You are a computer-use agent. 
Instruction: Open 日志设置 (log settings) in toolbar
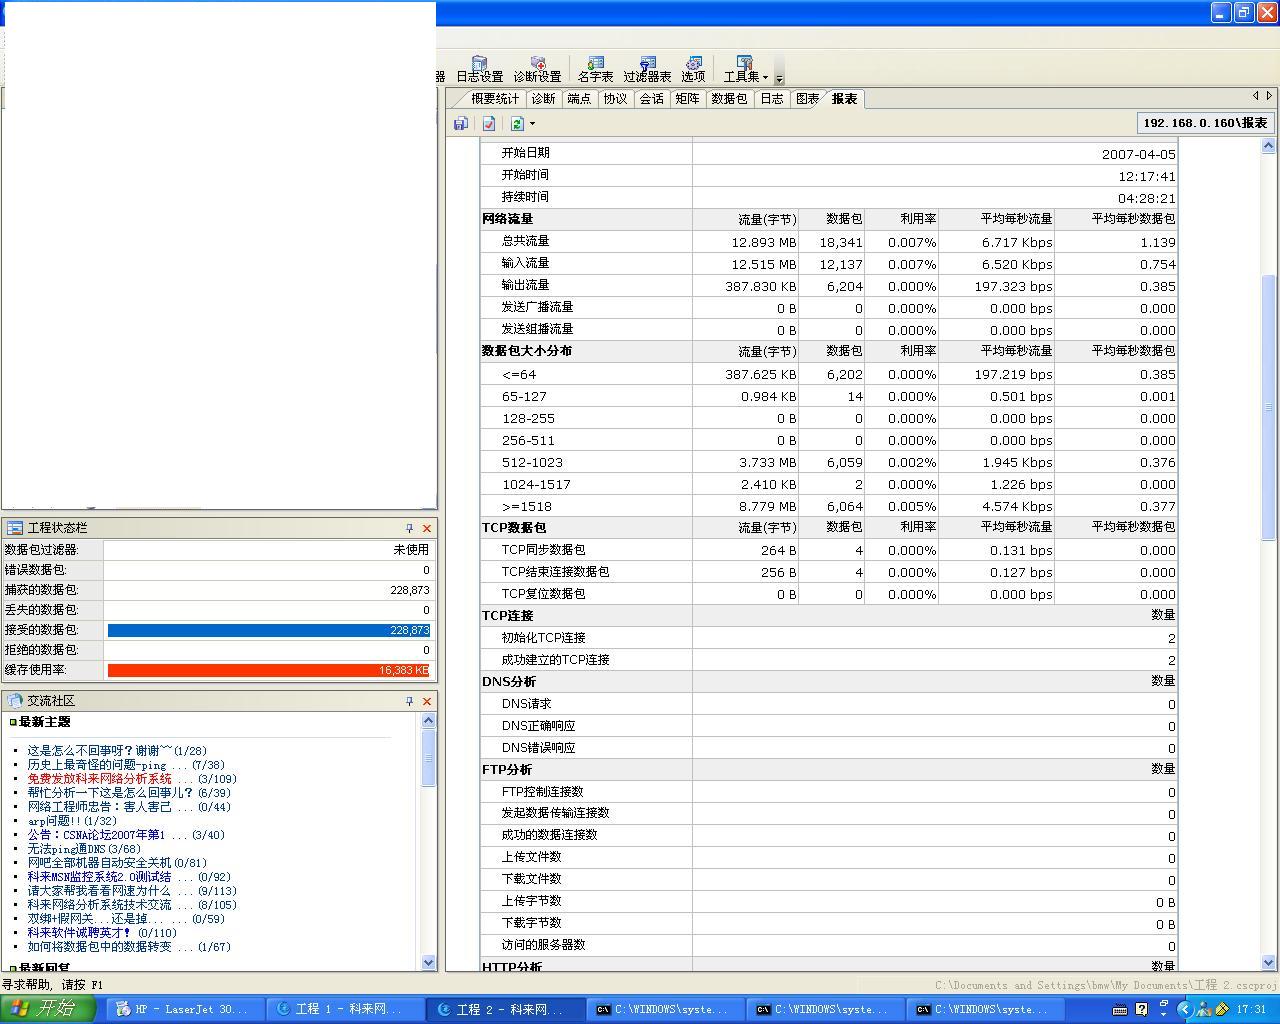point(479,69)
